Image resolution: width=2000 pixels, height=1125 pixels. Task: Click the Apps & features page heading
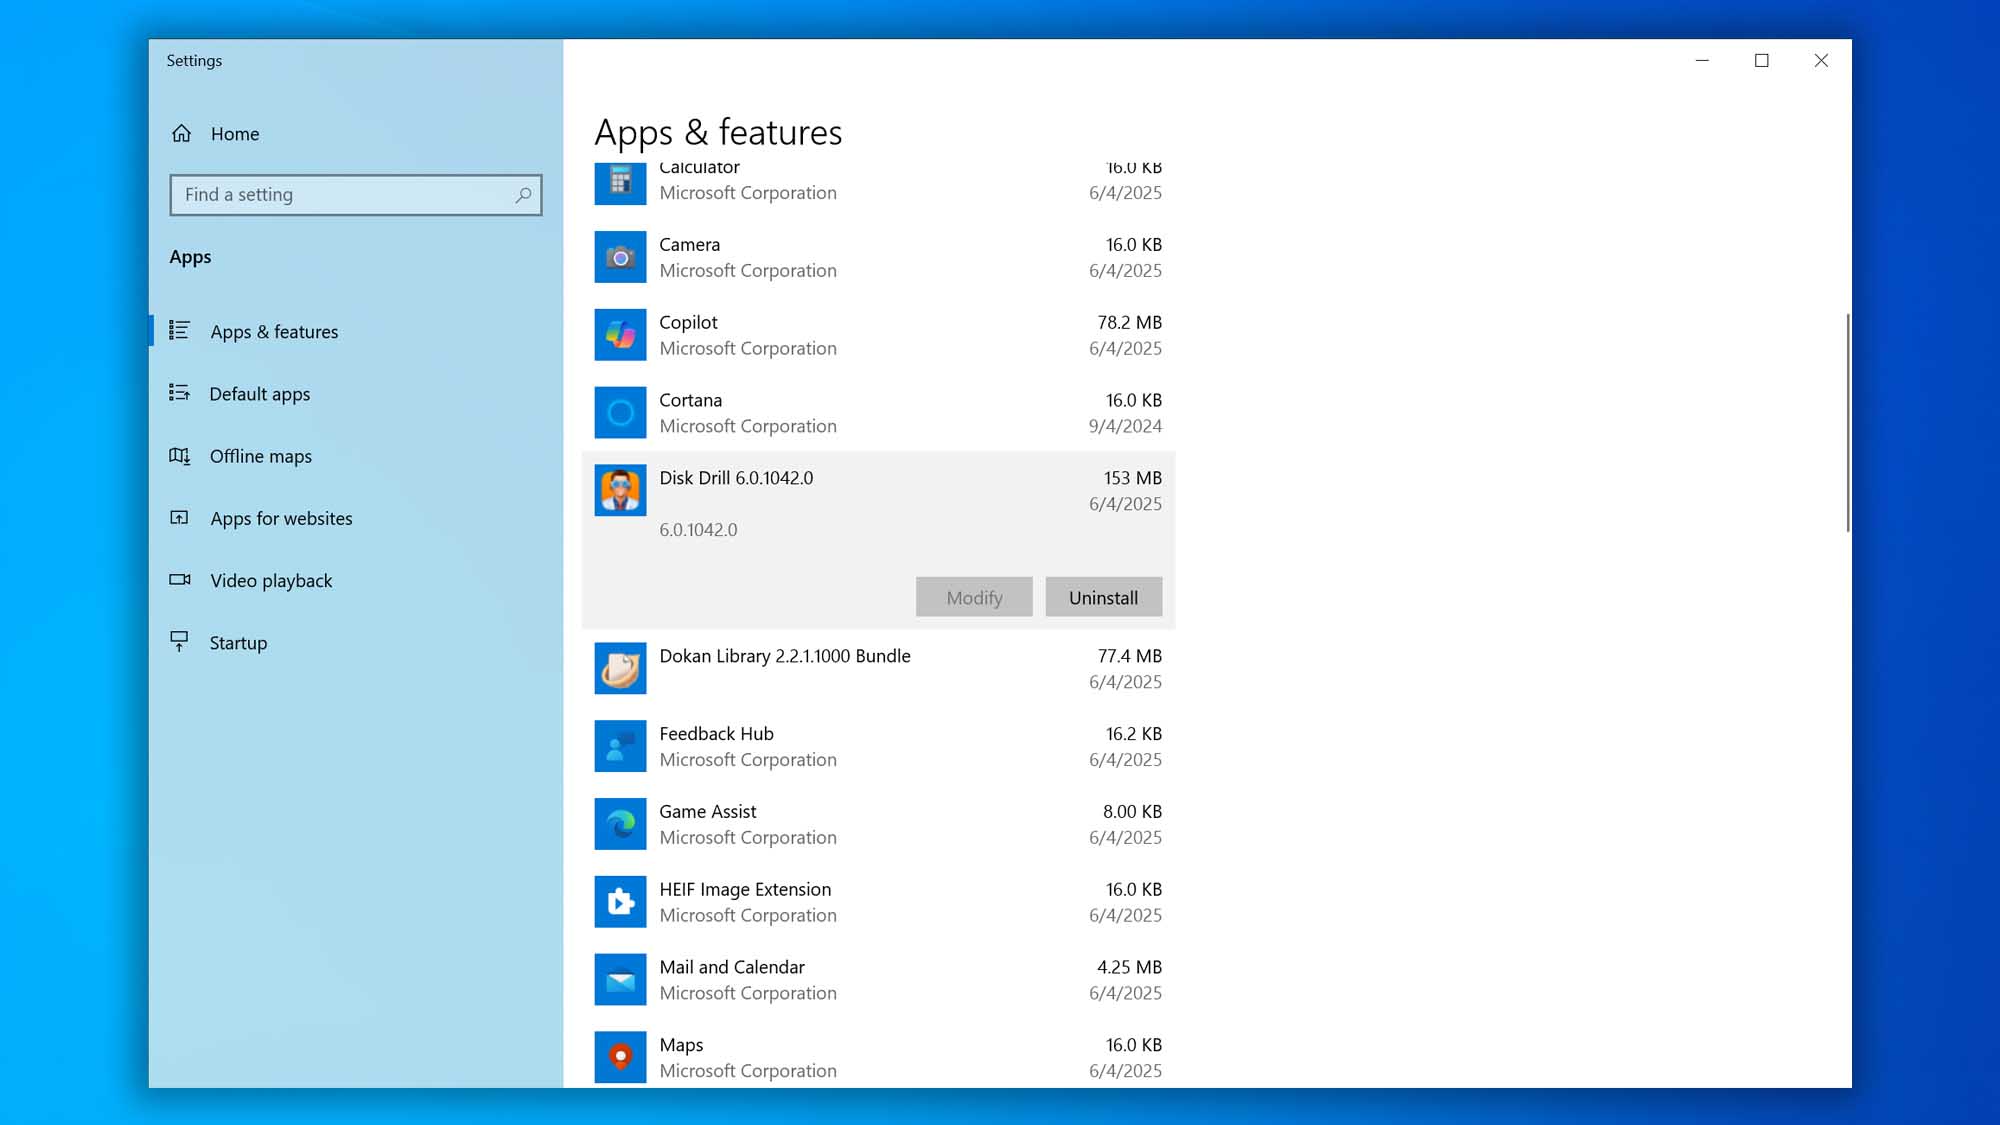718,132
